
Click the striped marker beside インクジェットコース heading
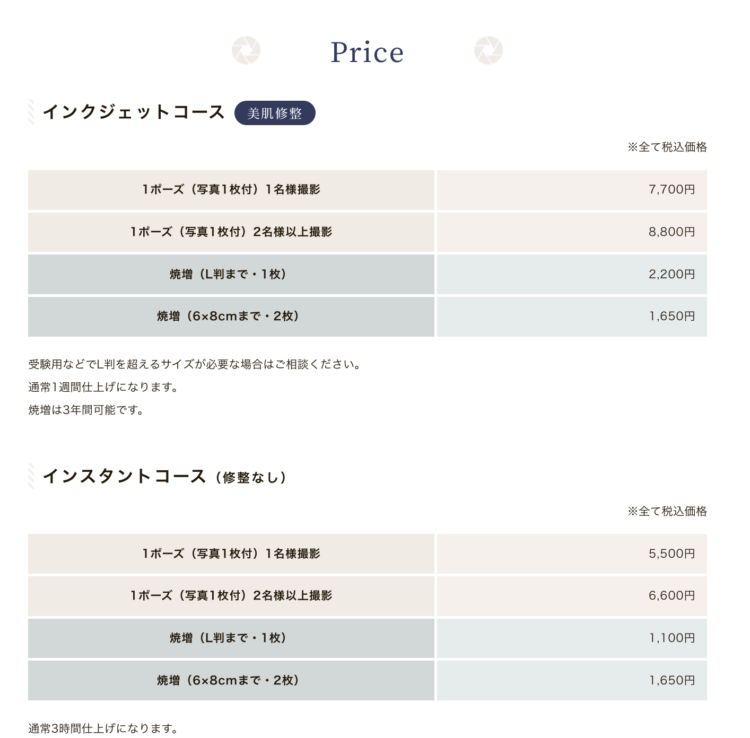point(31,112)
